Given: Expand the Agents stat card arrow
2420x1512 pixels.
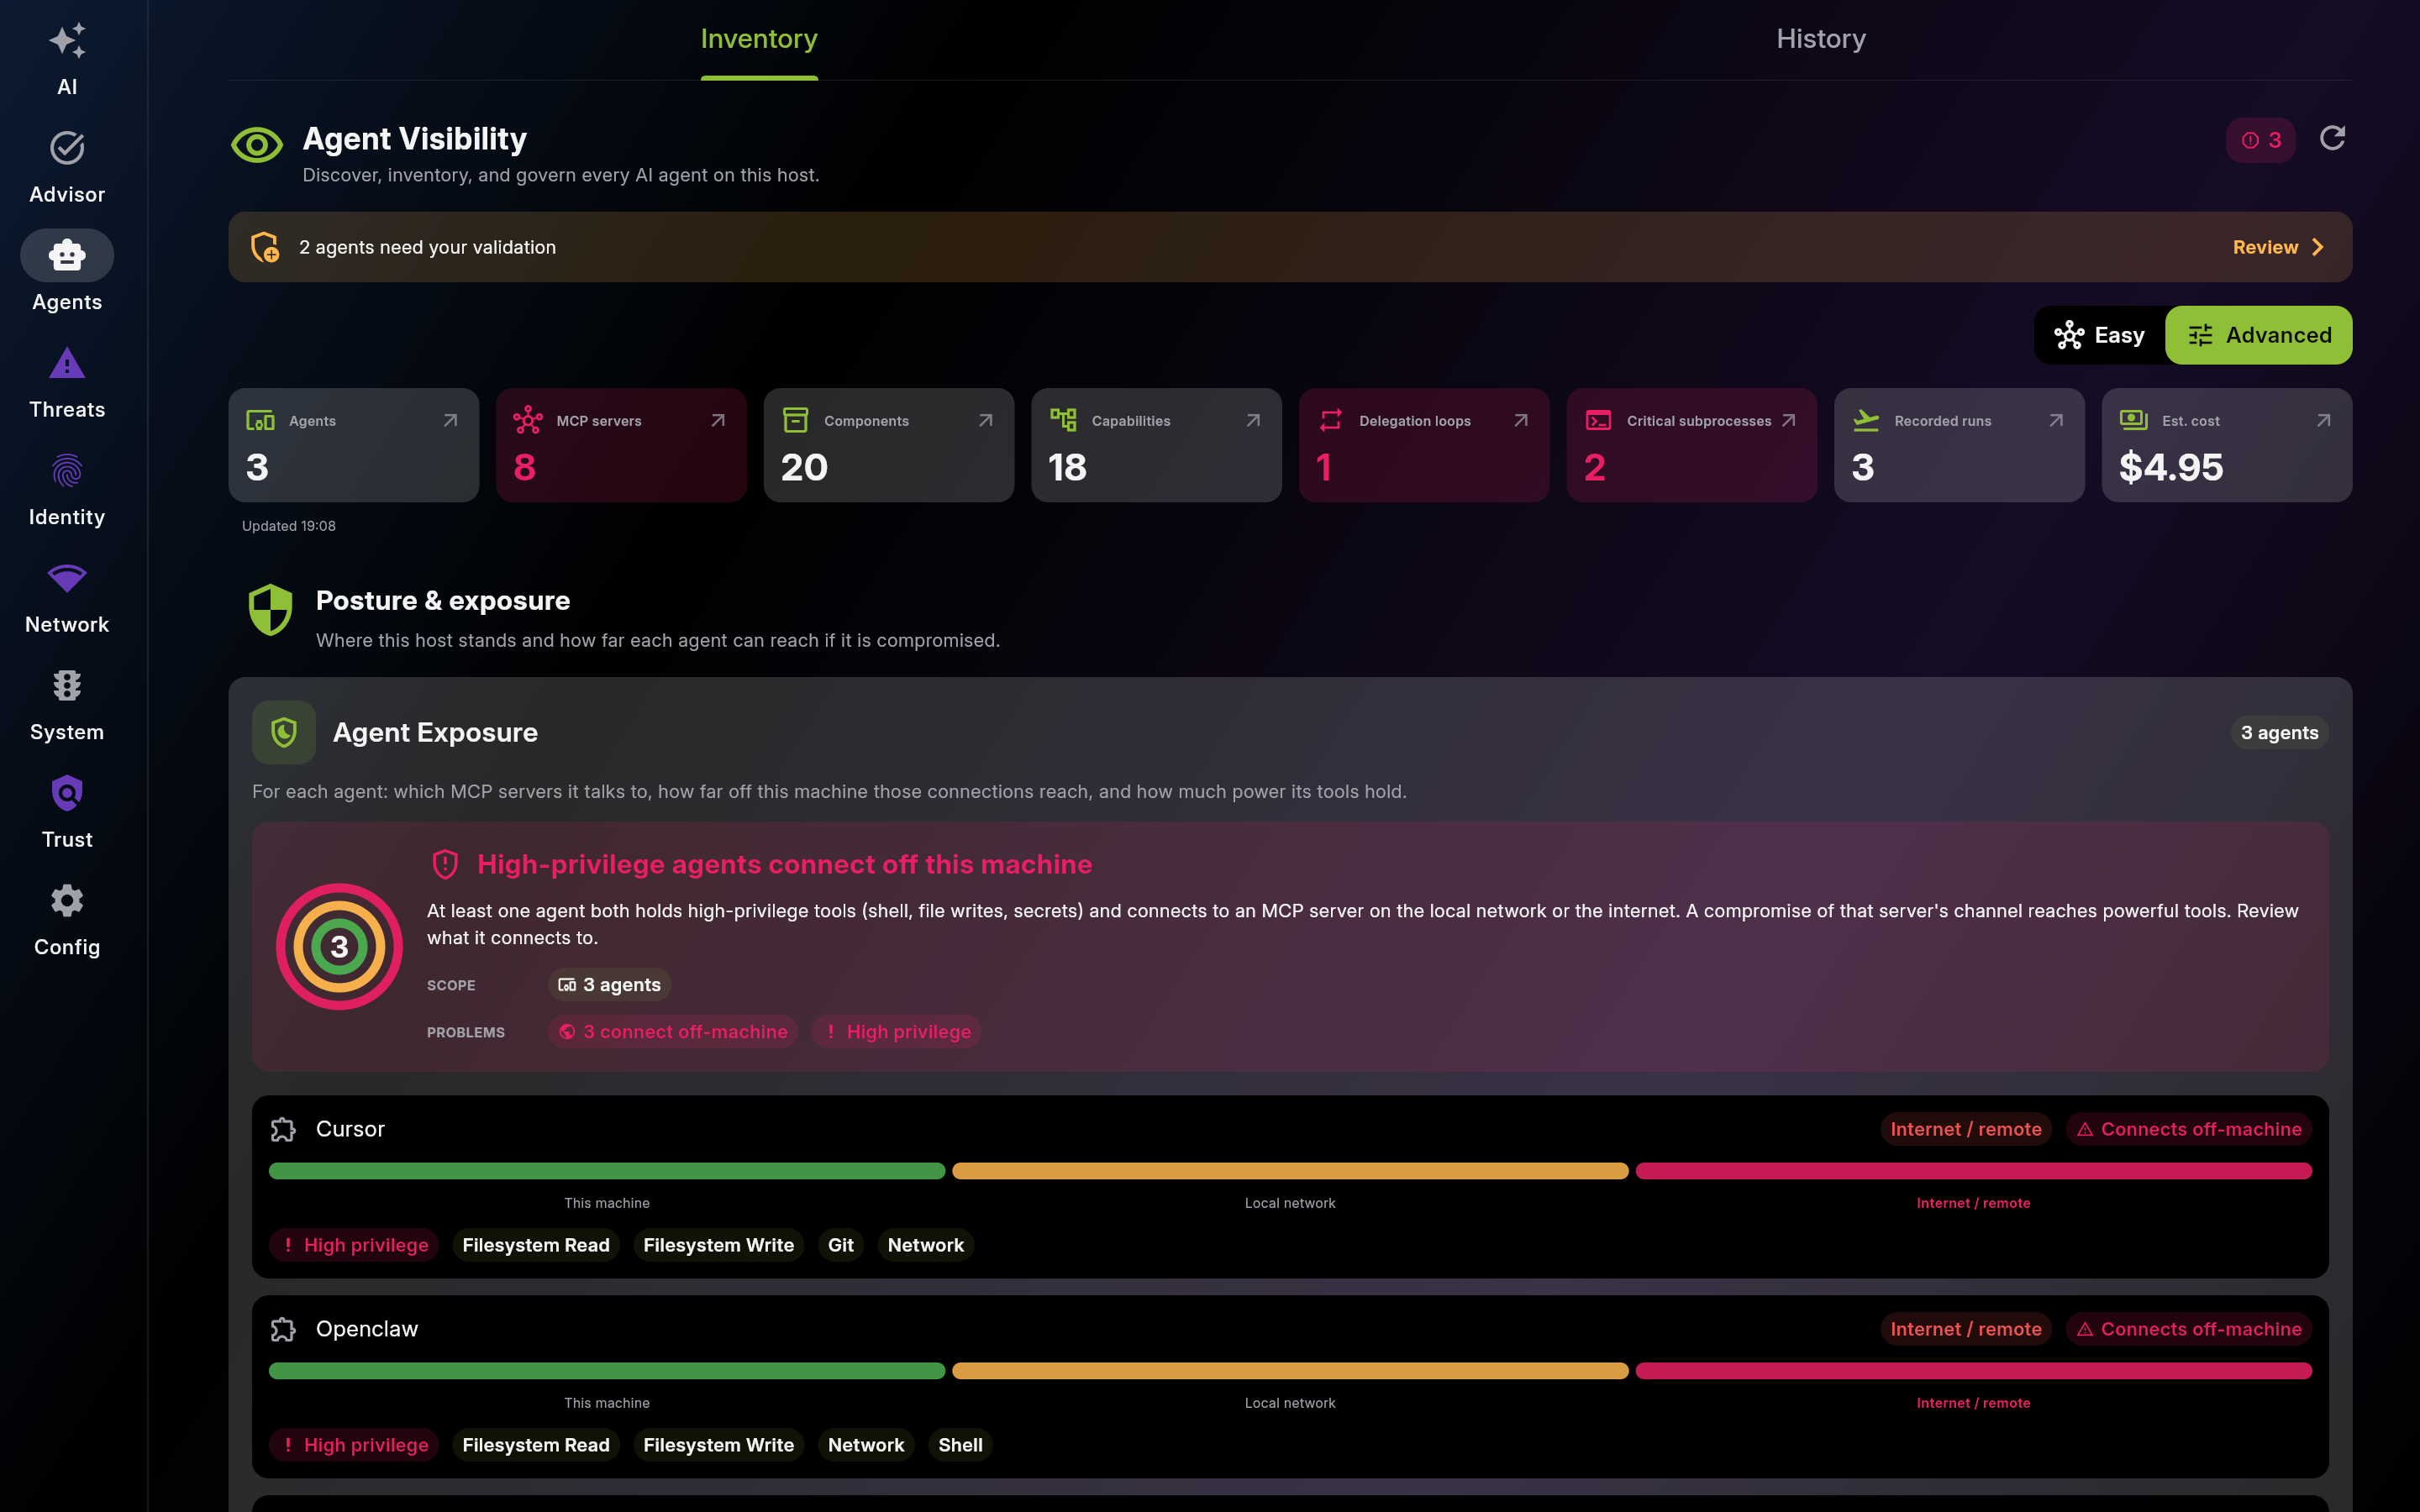Looking at the screenshot, I should coord(450,420).
